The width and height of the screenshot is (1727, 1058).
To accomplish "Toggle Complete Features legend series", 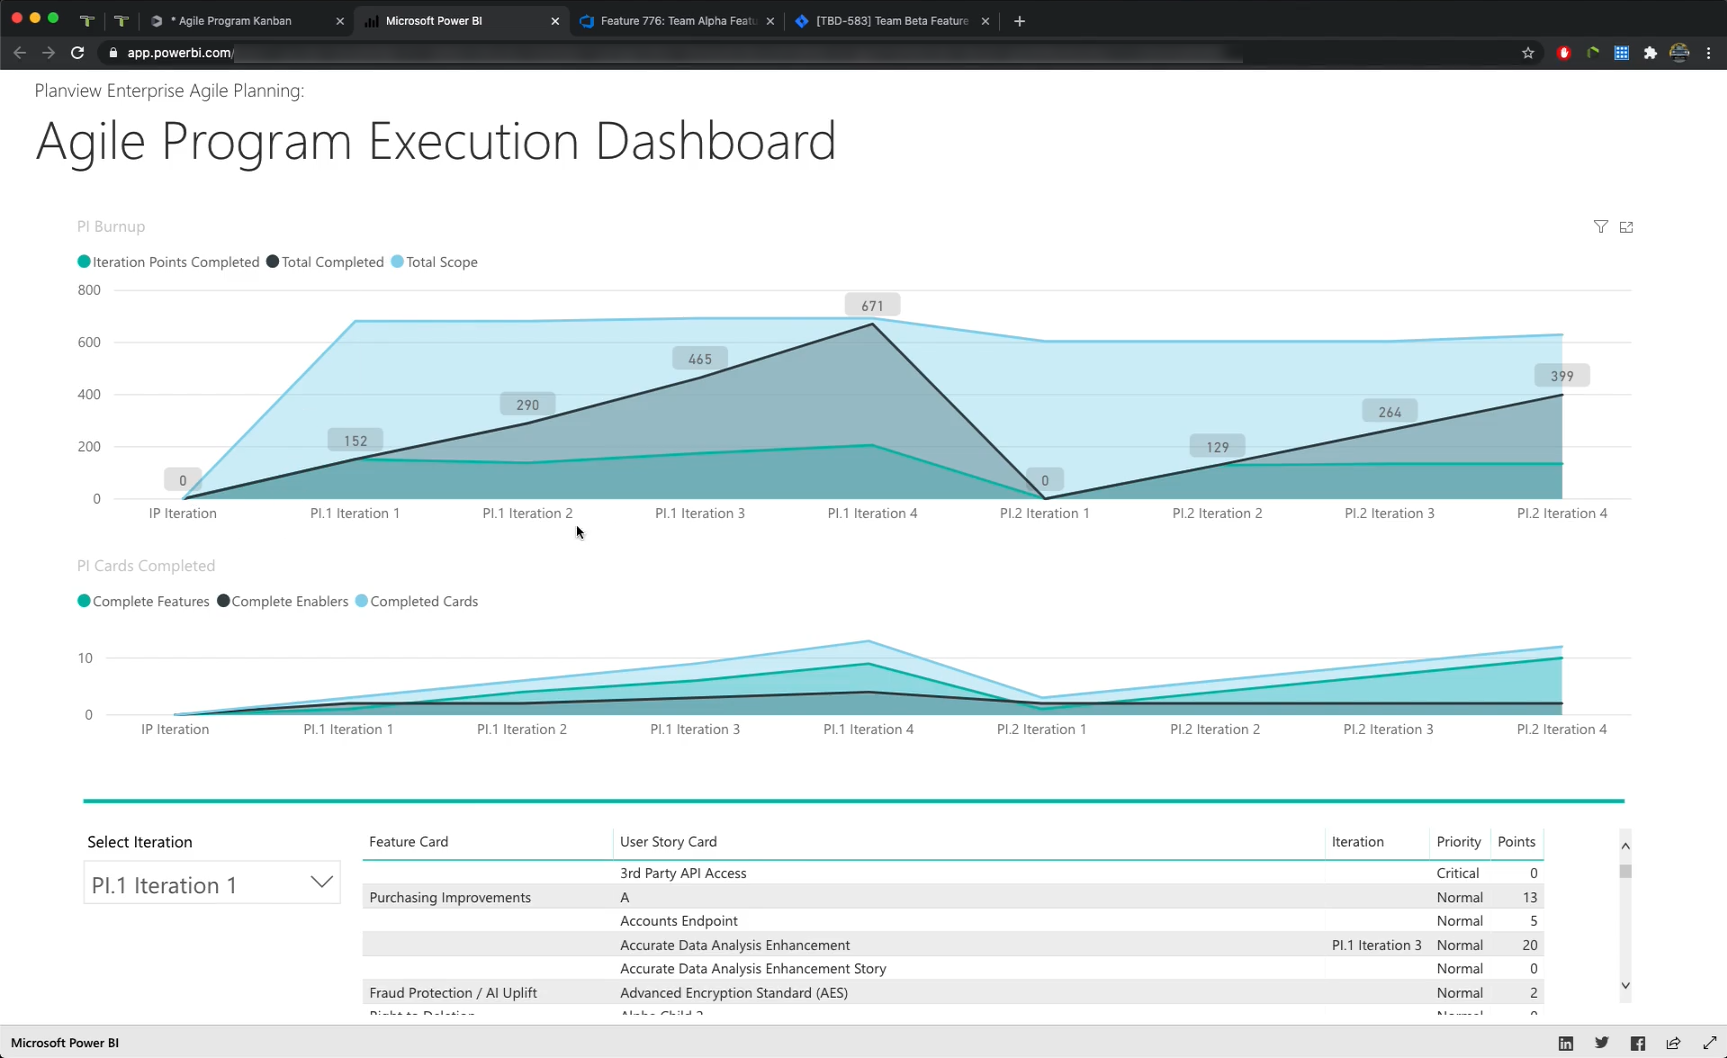I will click(143, 601).
